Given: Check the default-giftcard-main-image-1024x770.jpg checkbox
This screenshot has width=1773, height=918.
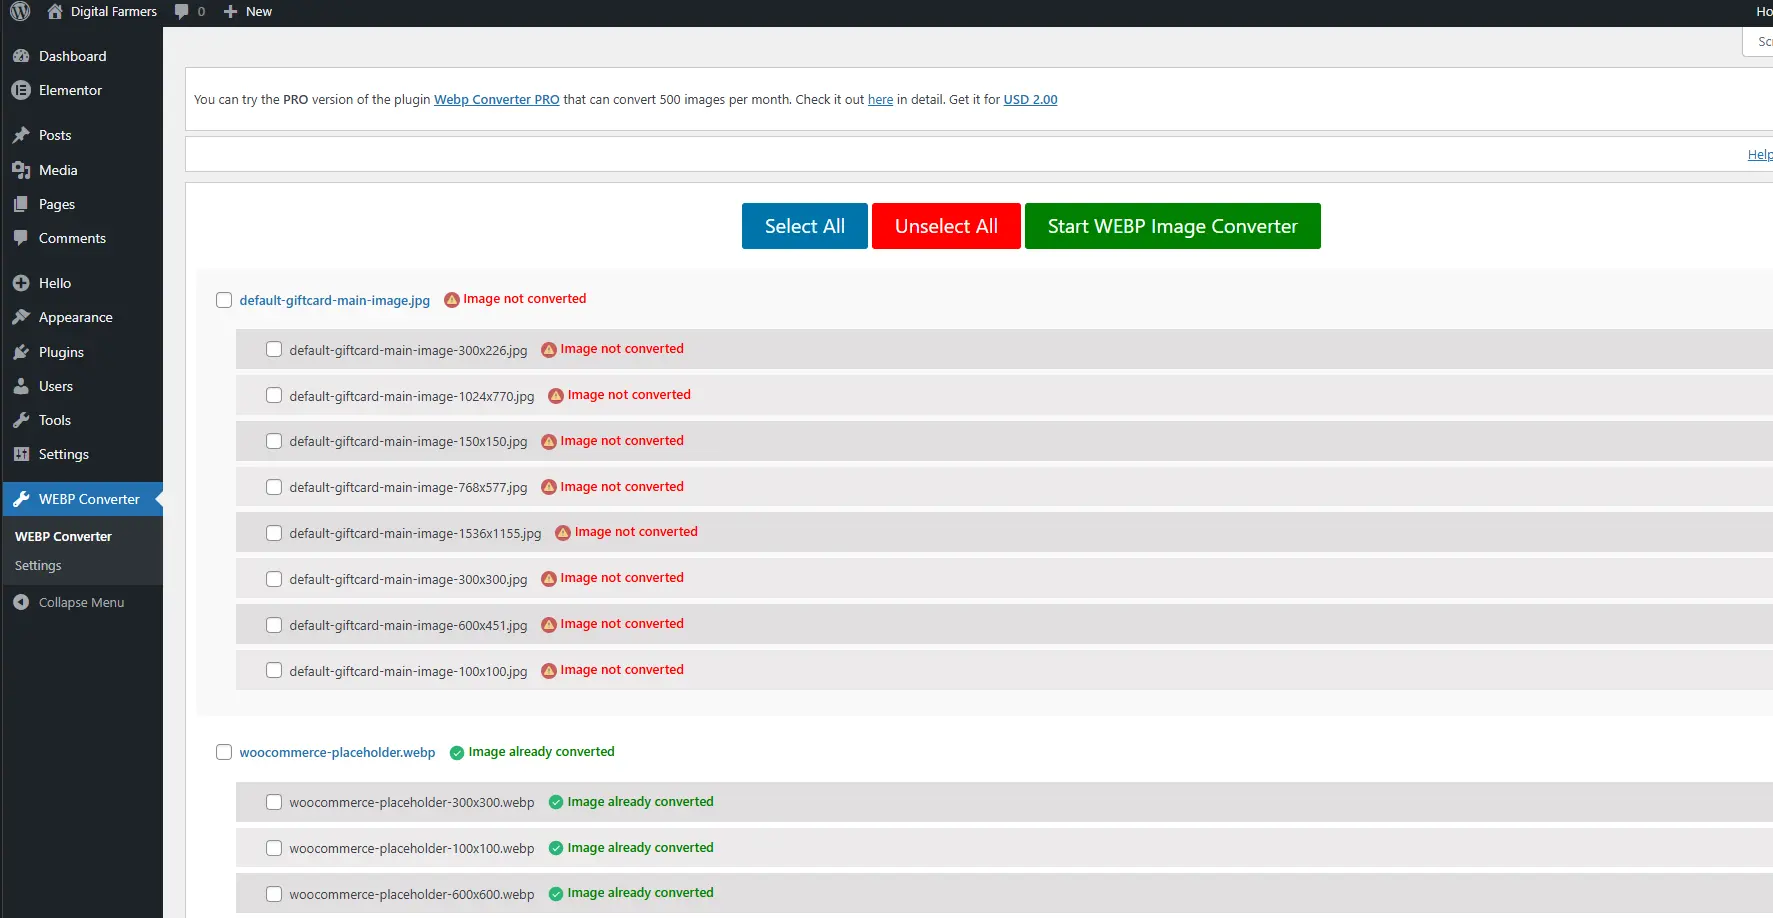Looking at the screenshot, I should point(274,395).
